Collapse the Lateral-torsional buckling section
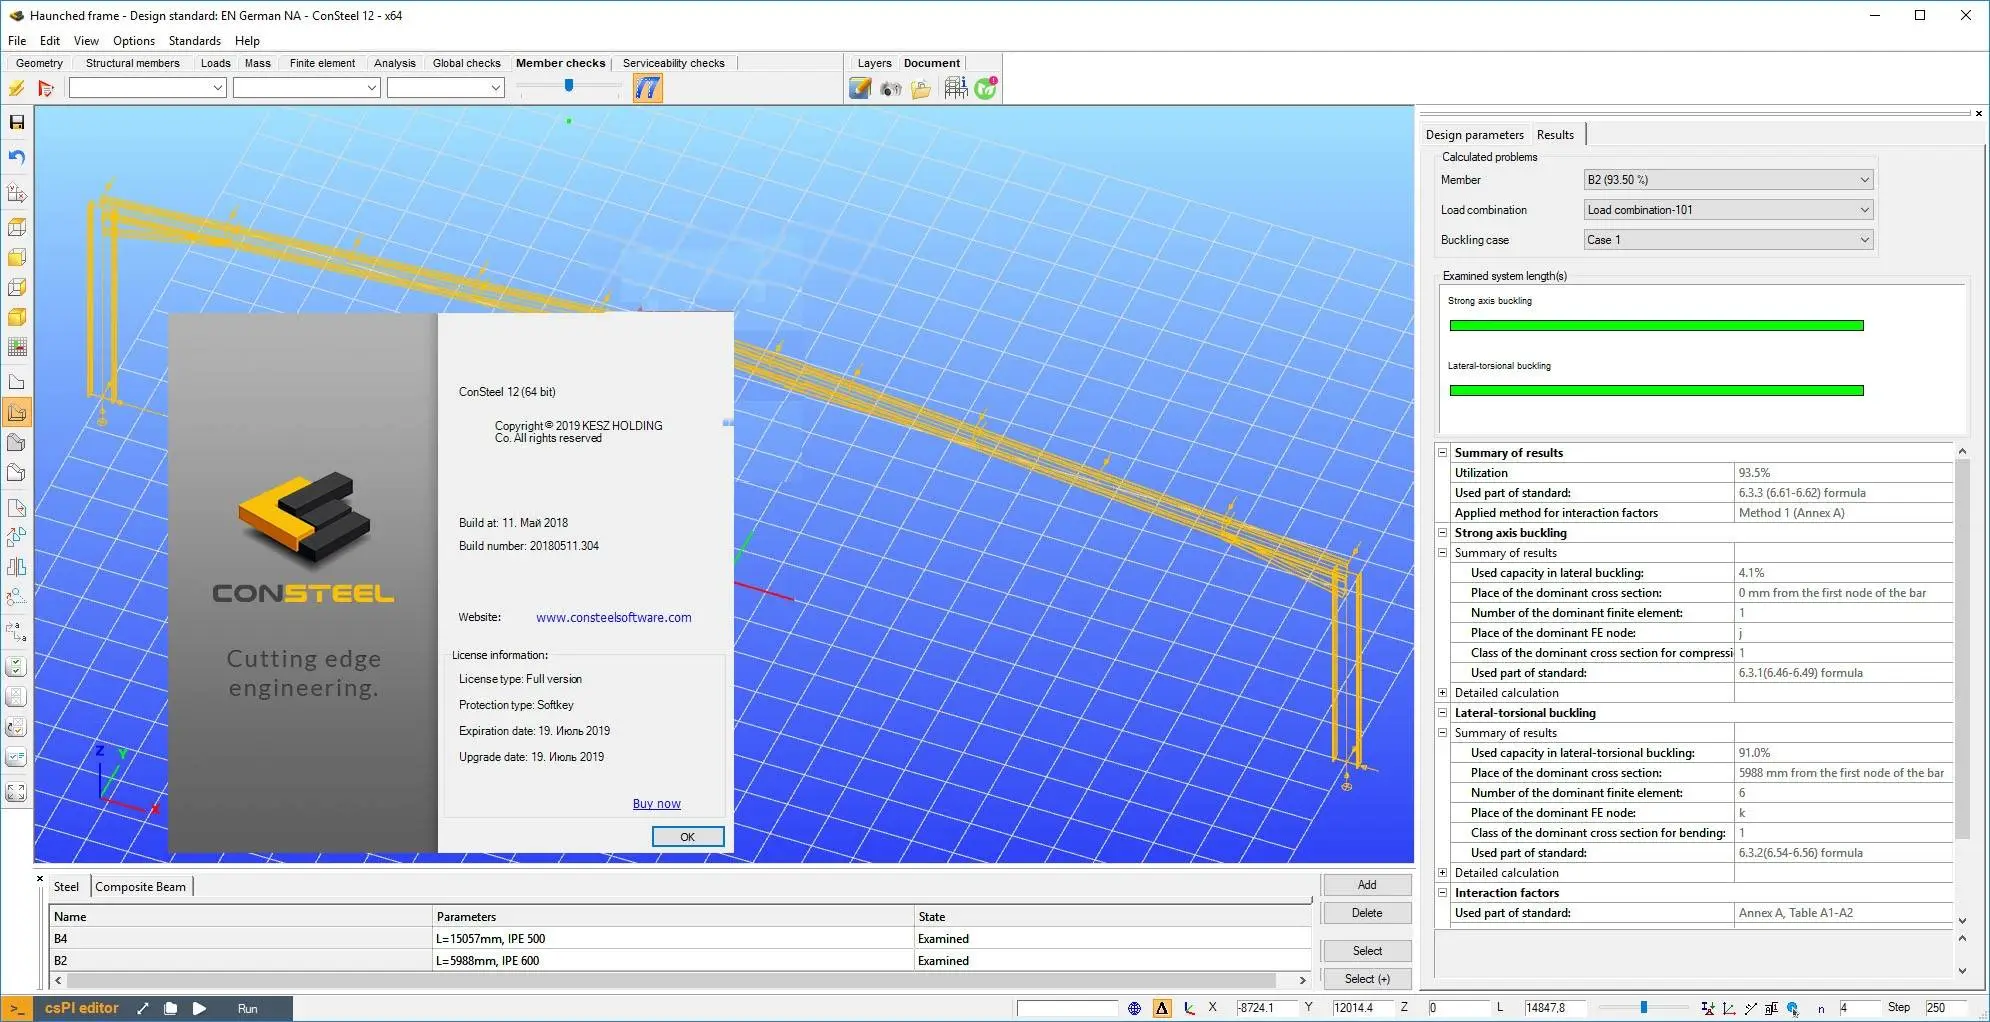Image resolution: width=1990 pixels, height=1022 pixels. (1443, 713)
